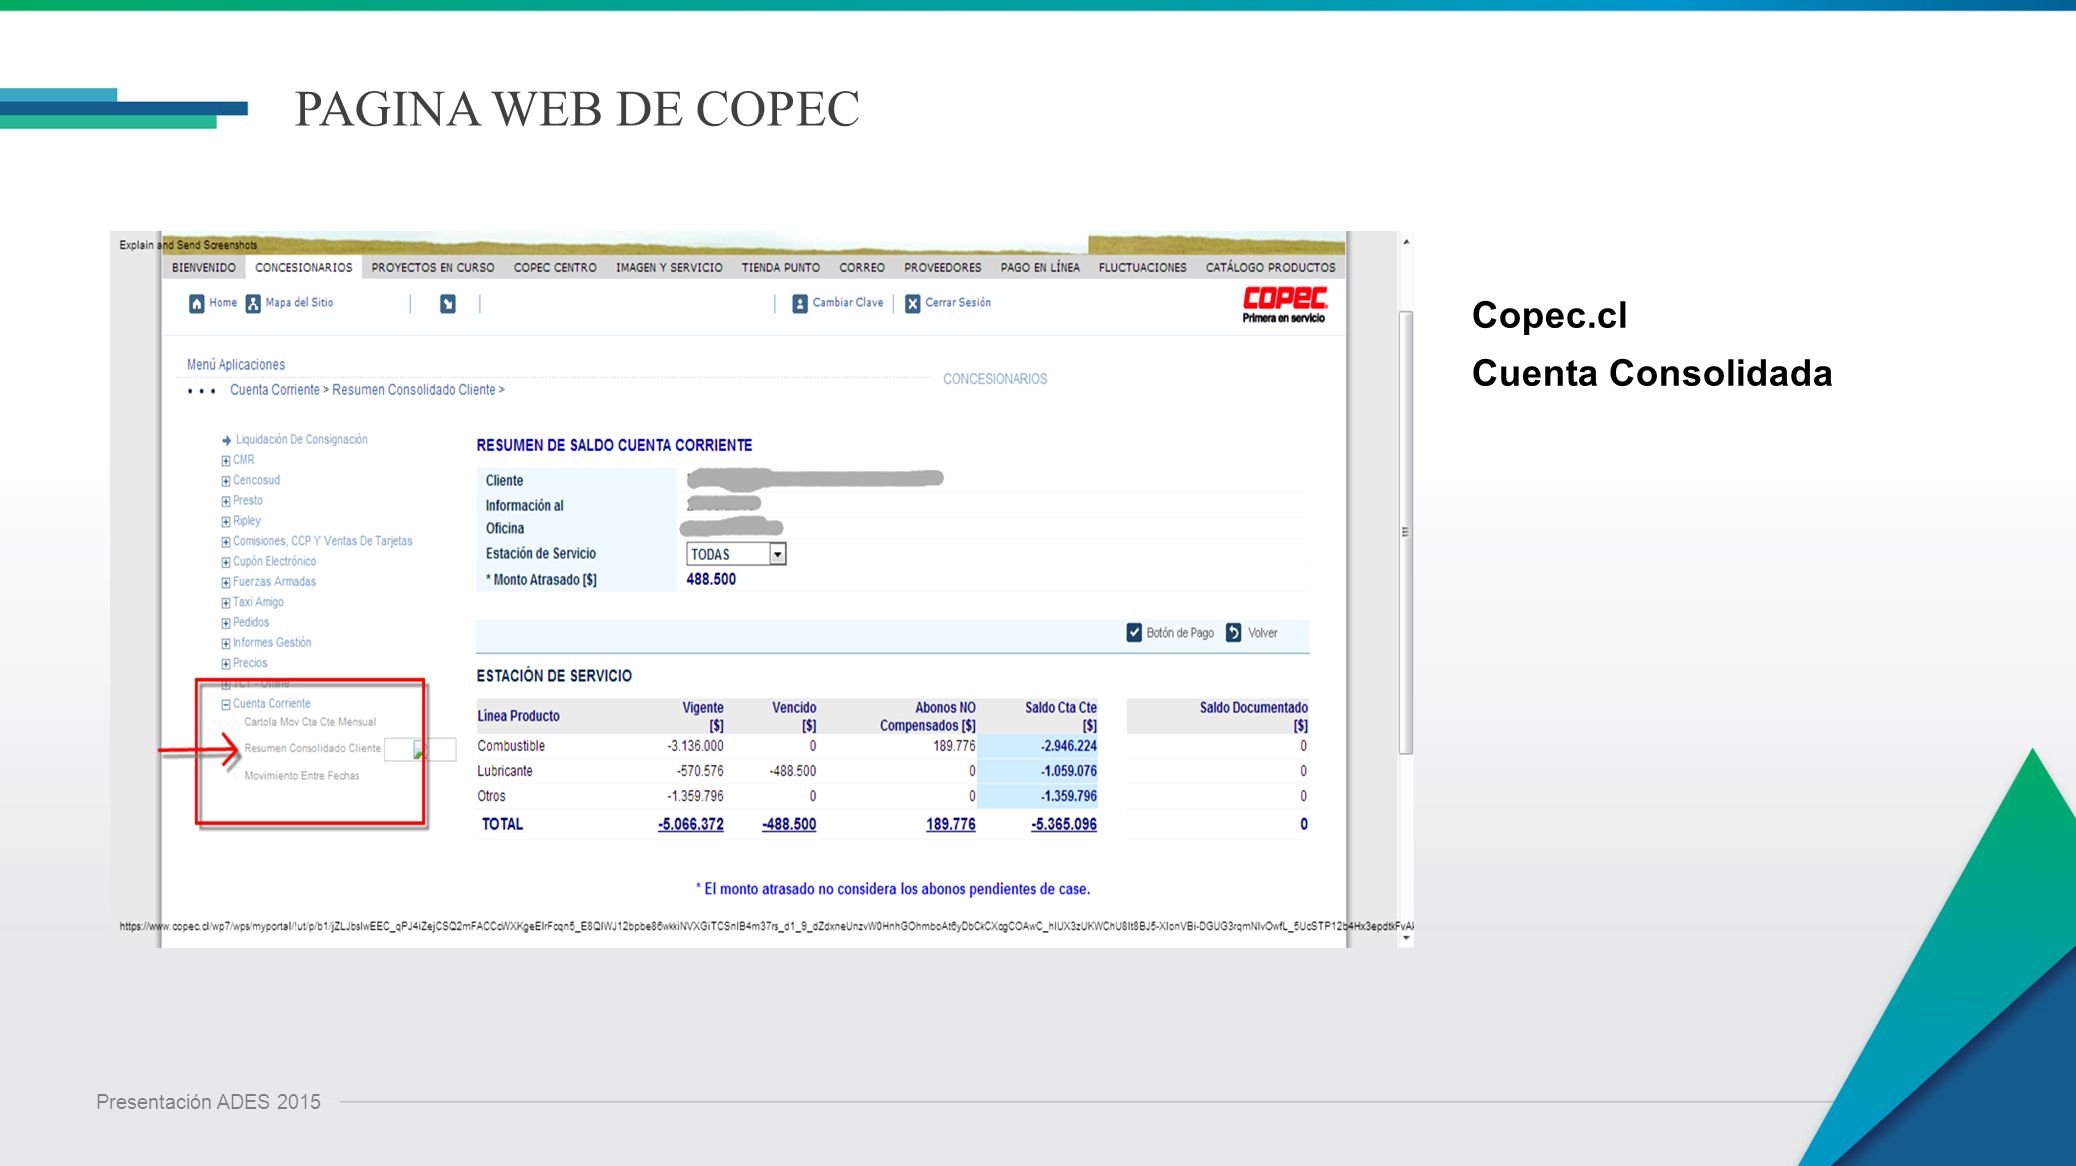
Task: Click the scrollbar down arrow
Action: pos(1406,938)
